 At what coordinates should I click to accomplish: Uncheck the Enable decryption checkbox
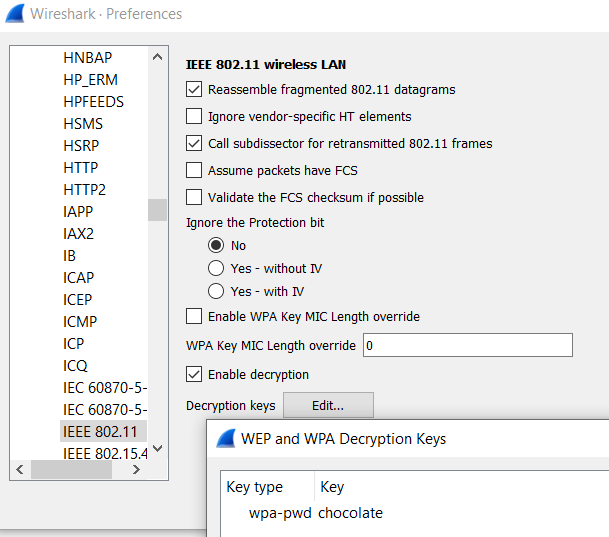point(194,374)
